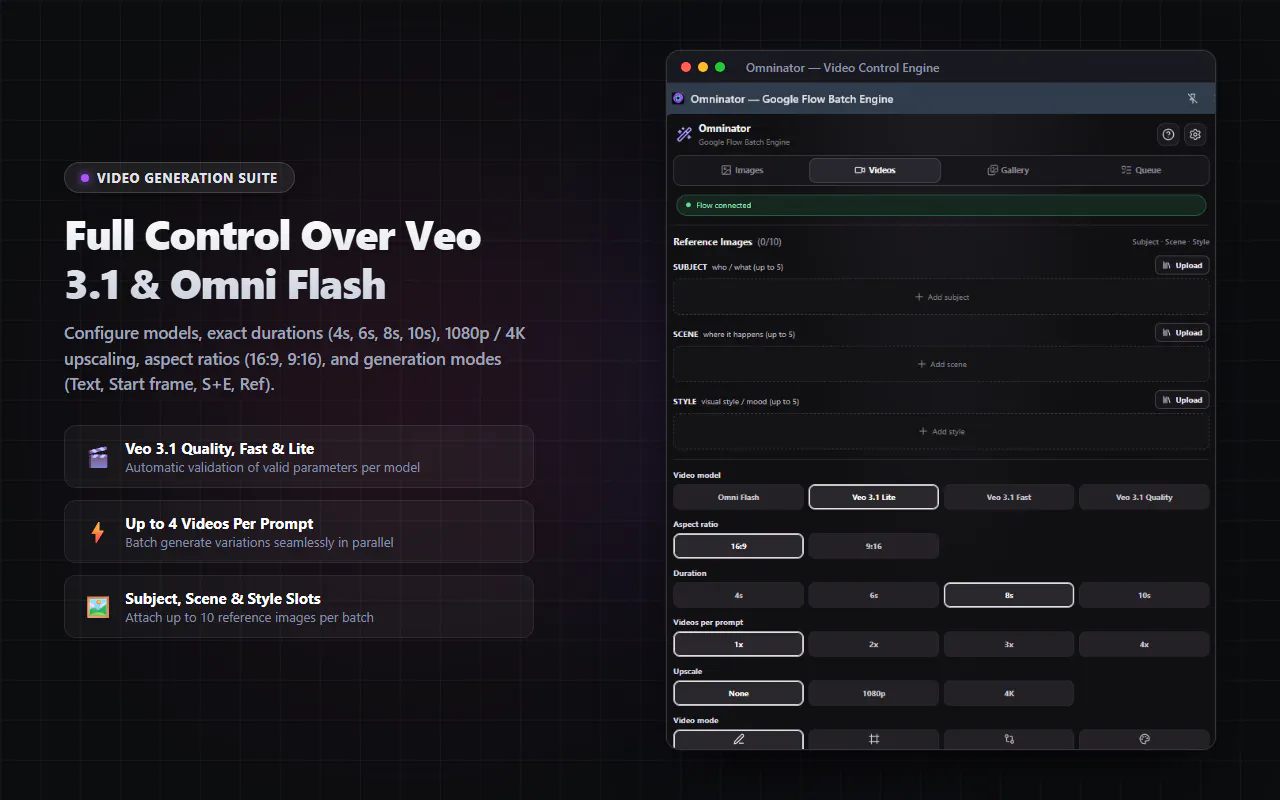Image resolution: width=1280 pixels, height=800 pixels.
Task: Click the clapperboard icon on the Veo 3.1 card
Action: [98, 457]
